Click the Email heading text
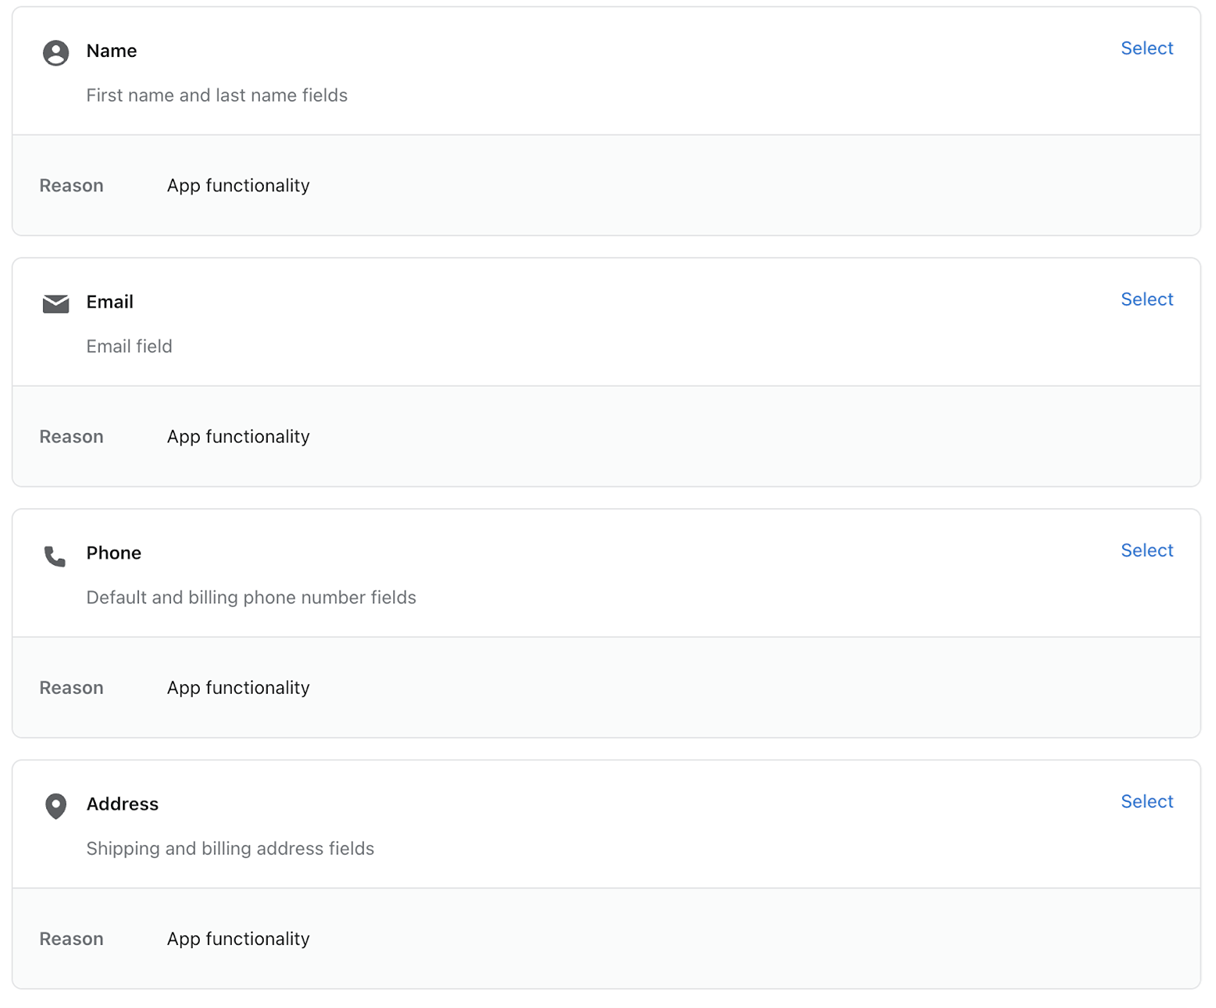The width and height of the screenshot is (1216, 1008). [x=109, y=302]
